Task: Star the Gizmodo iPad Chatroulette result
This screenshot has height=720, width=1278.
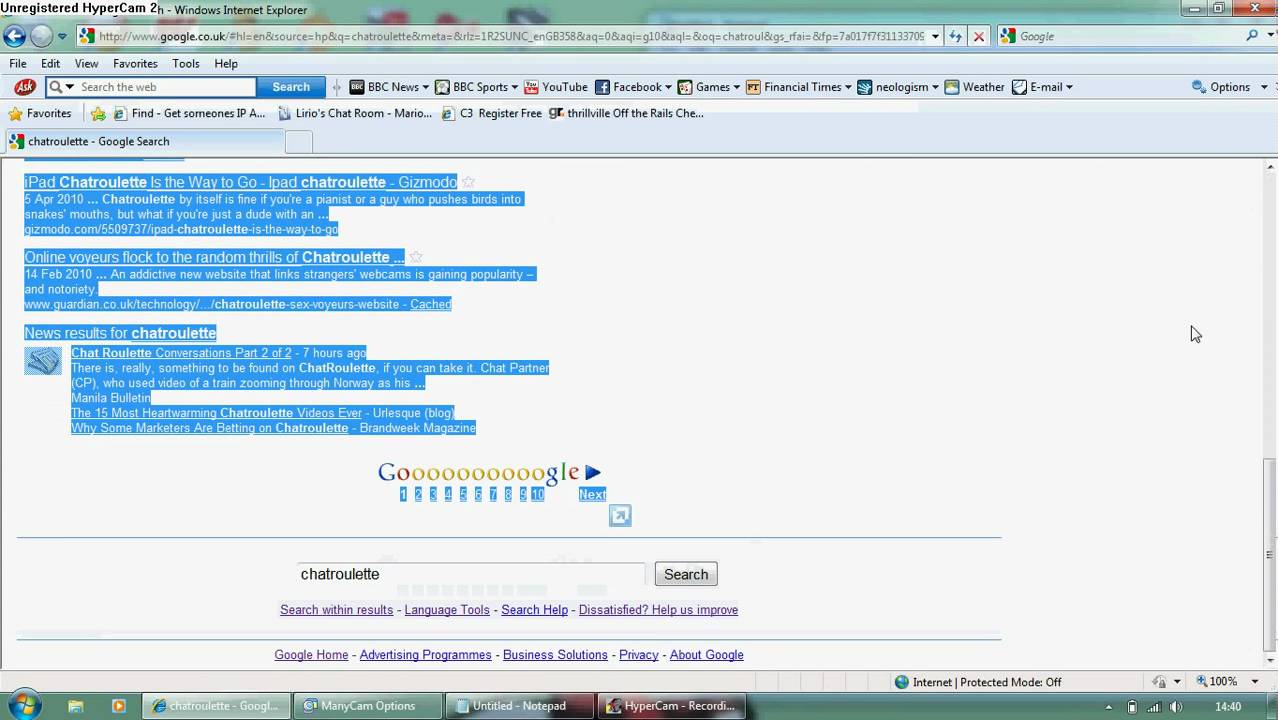Action: click(x=468, y=182)
